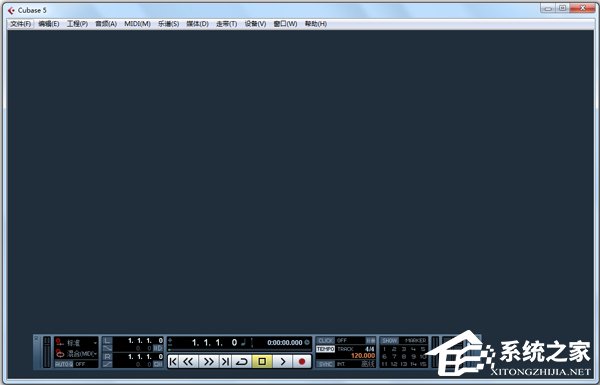This screenshot has width=600, height=385.
Task: Toggle Punch In below the L button
Action: coord(108,348)
